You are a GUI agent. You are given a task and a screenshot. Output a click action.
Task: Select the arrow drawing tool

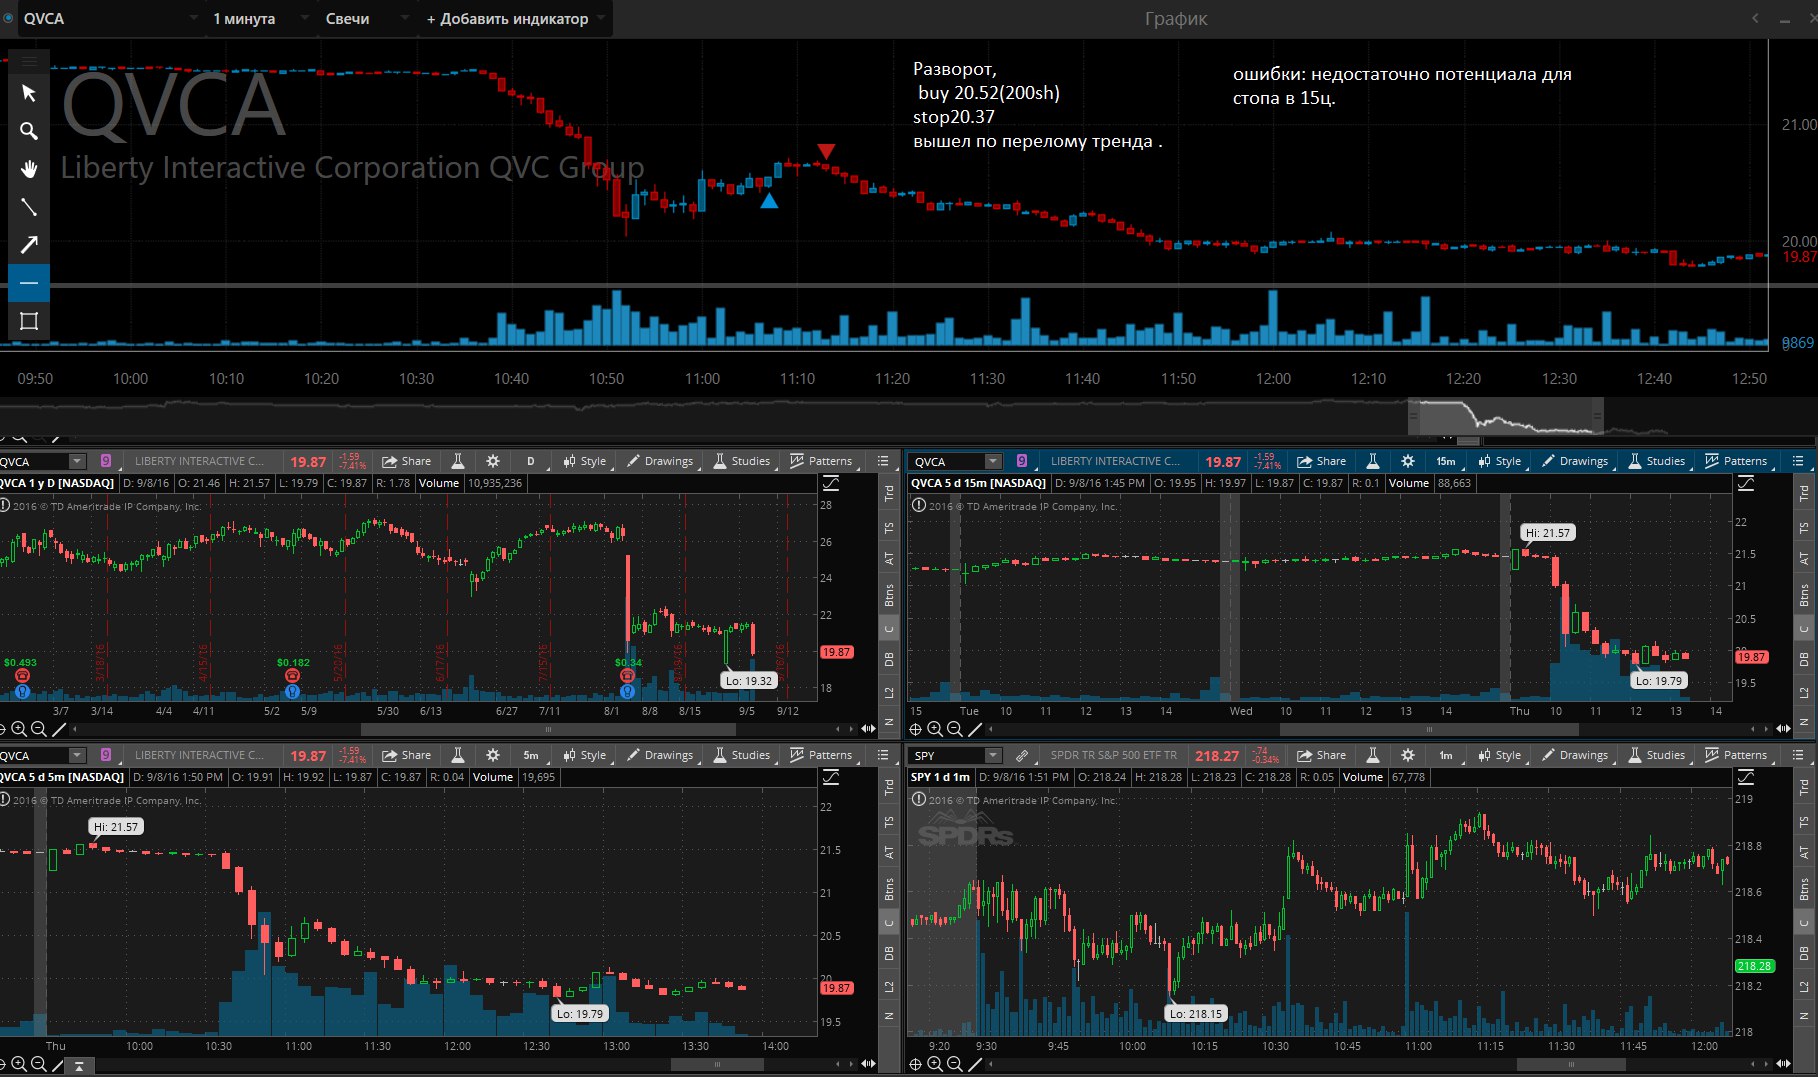29,245
